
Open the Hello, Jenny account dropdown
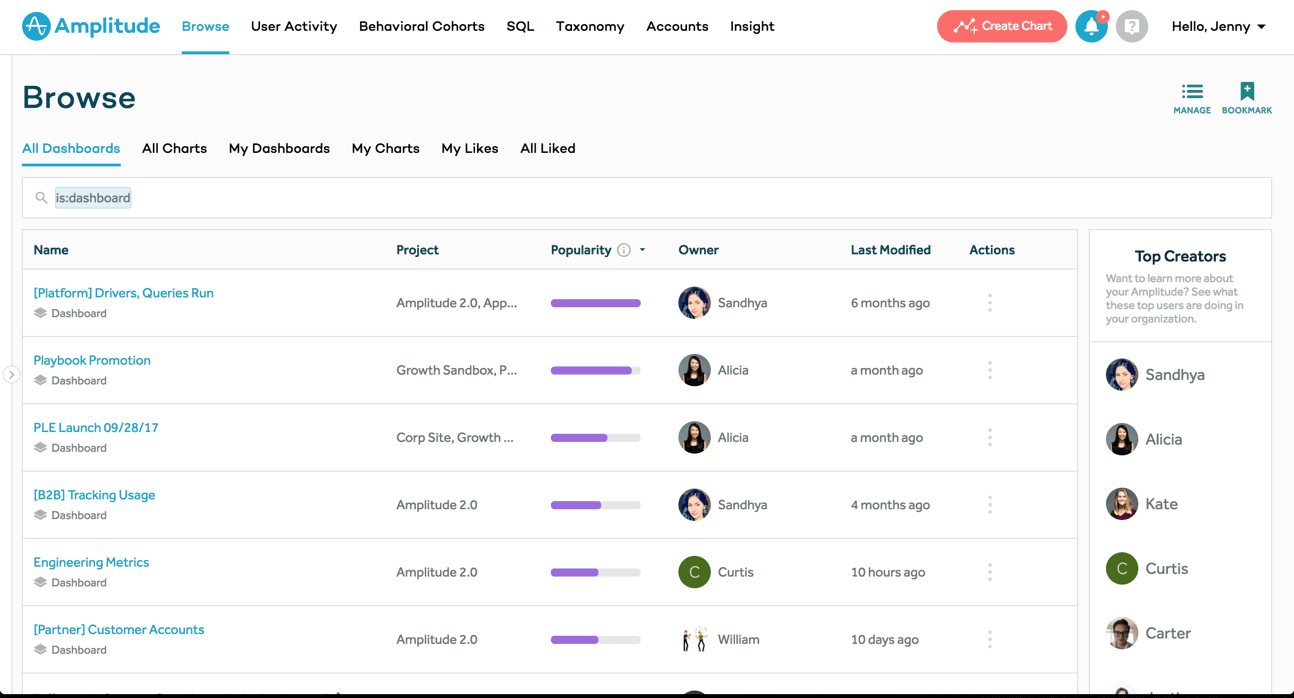pos(1218,26)
